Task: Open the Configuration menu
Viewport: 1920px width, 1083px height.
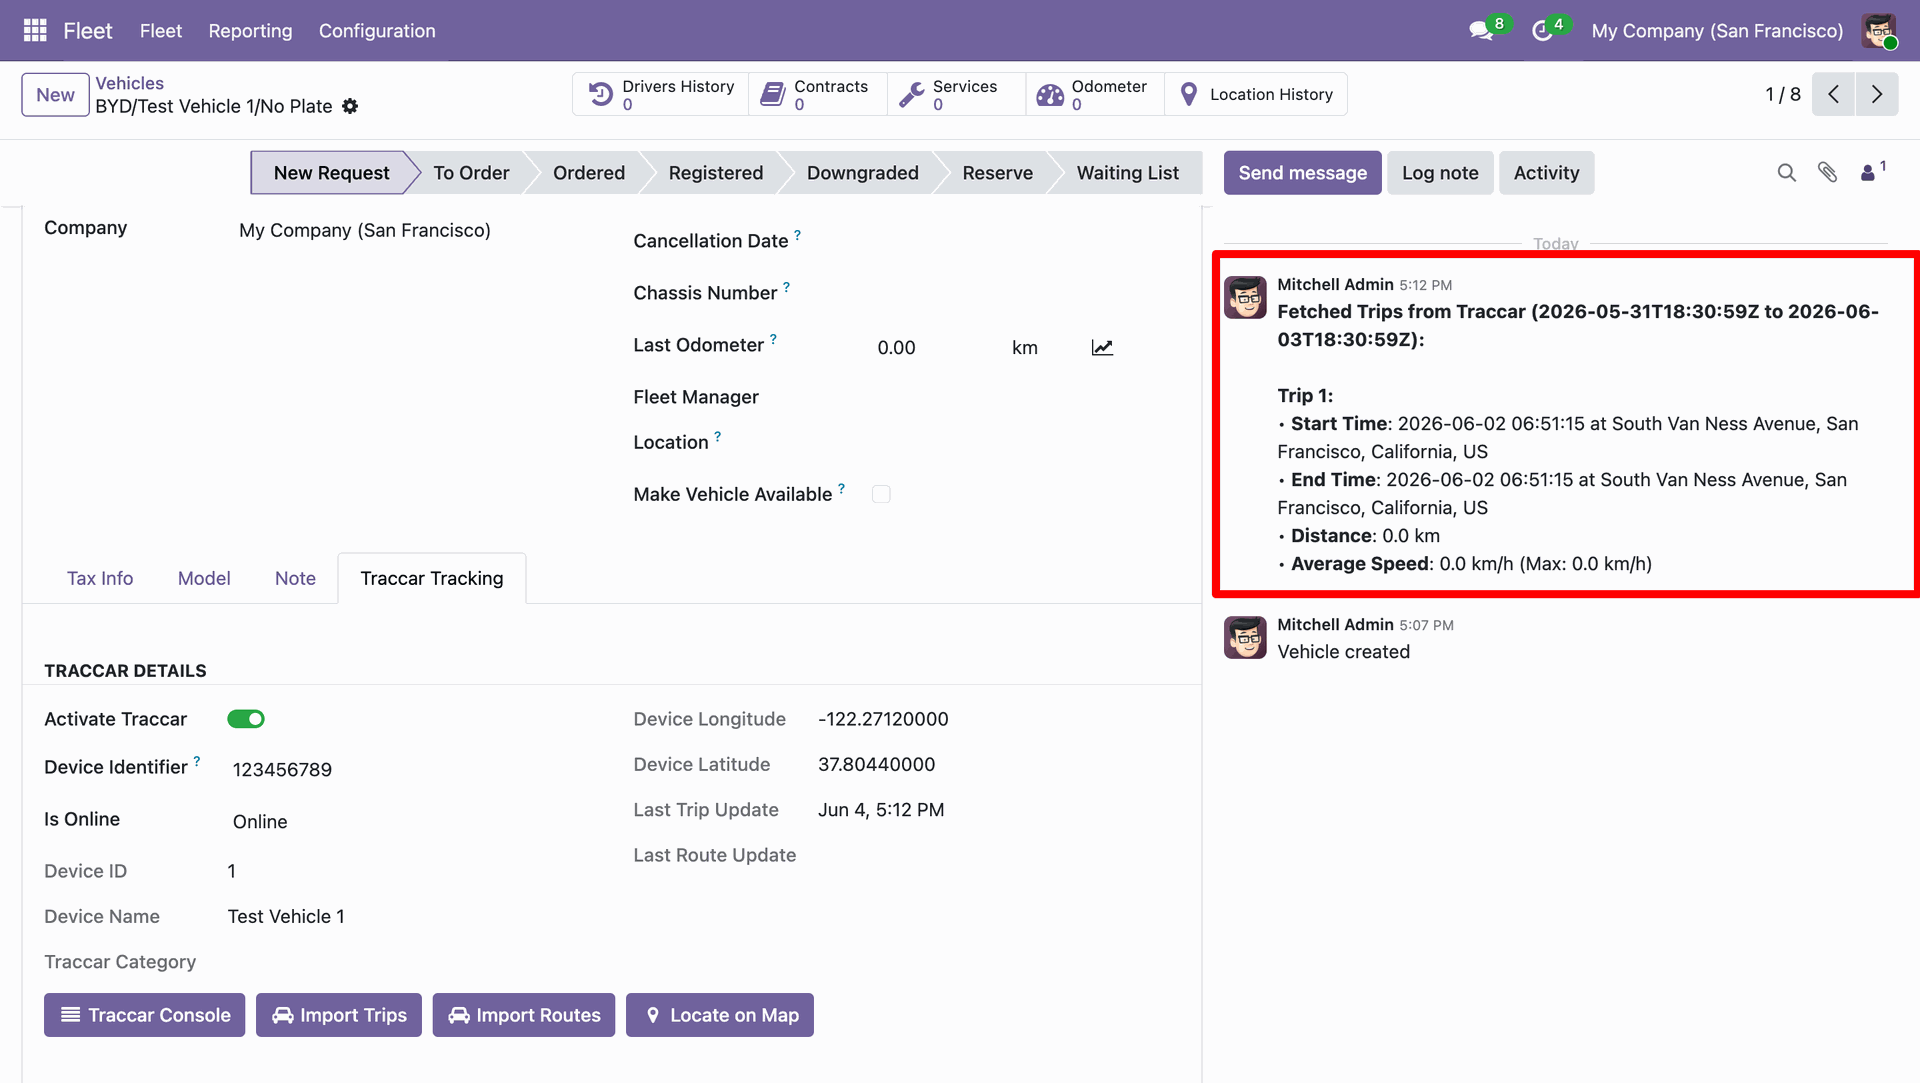Action: [377, 31]
